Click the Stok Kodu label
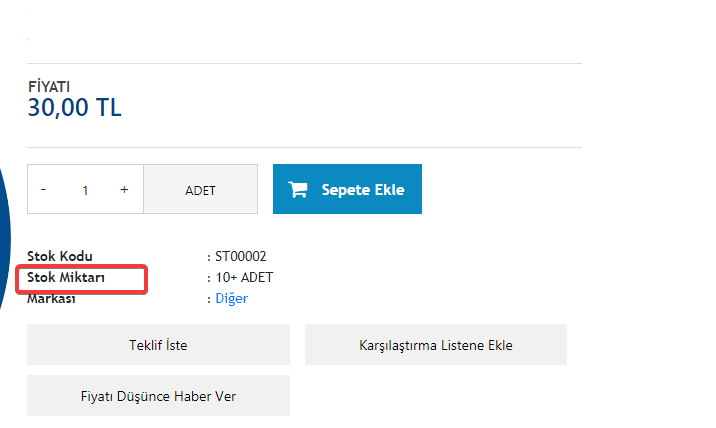The image size is (716, 428). pyautogui.click(x=60, y=256)
